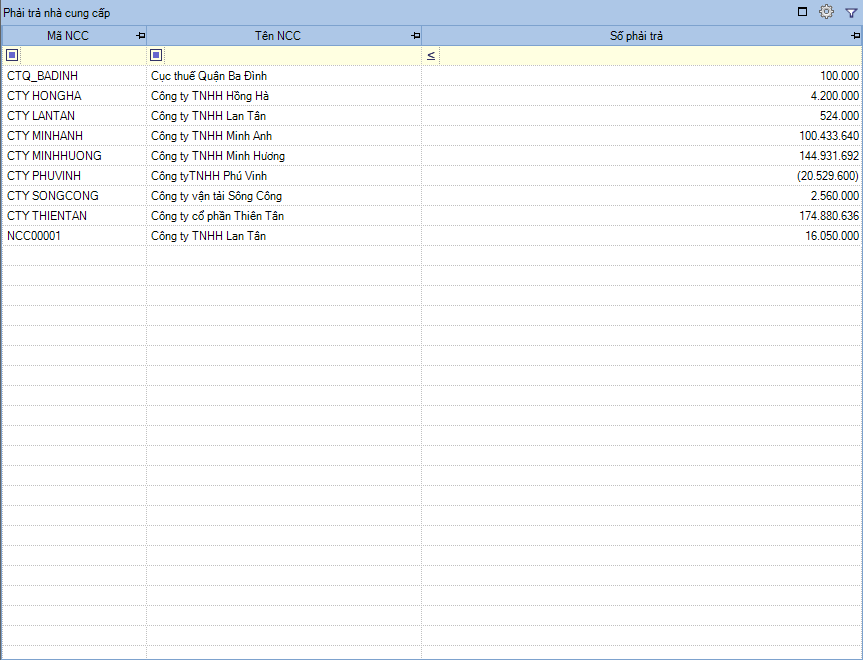Pin the Mã NCC column
Image resolution: width=863 pixels, height=660 pixels.
click(140, 36)
